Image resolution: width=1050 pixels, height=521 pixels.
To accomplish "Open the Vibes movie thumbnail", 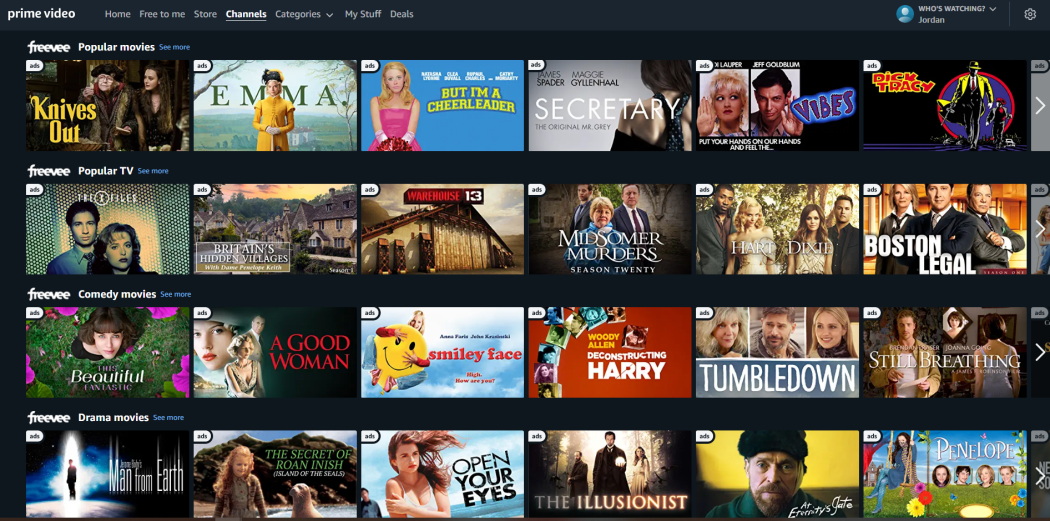I will (x=777, y=105).
